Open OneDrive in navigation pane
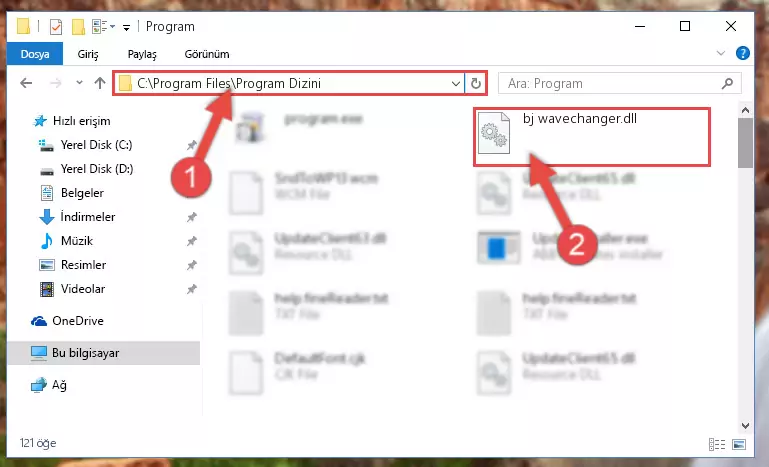Image resolution: width=769 pixels, height=467 pixels. tap(78, 321)
